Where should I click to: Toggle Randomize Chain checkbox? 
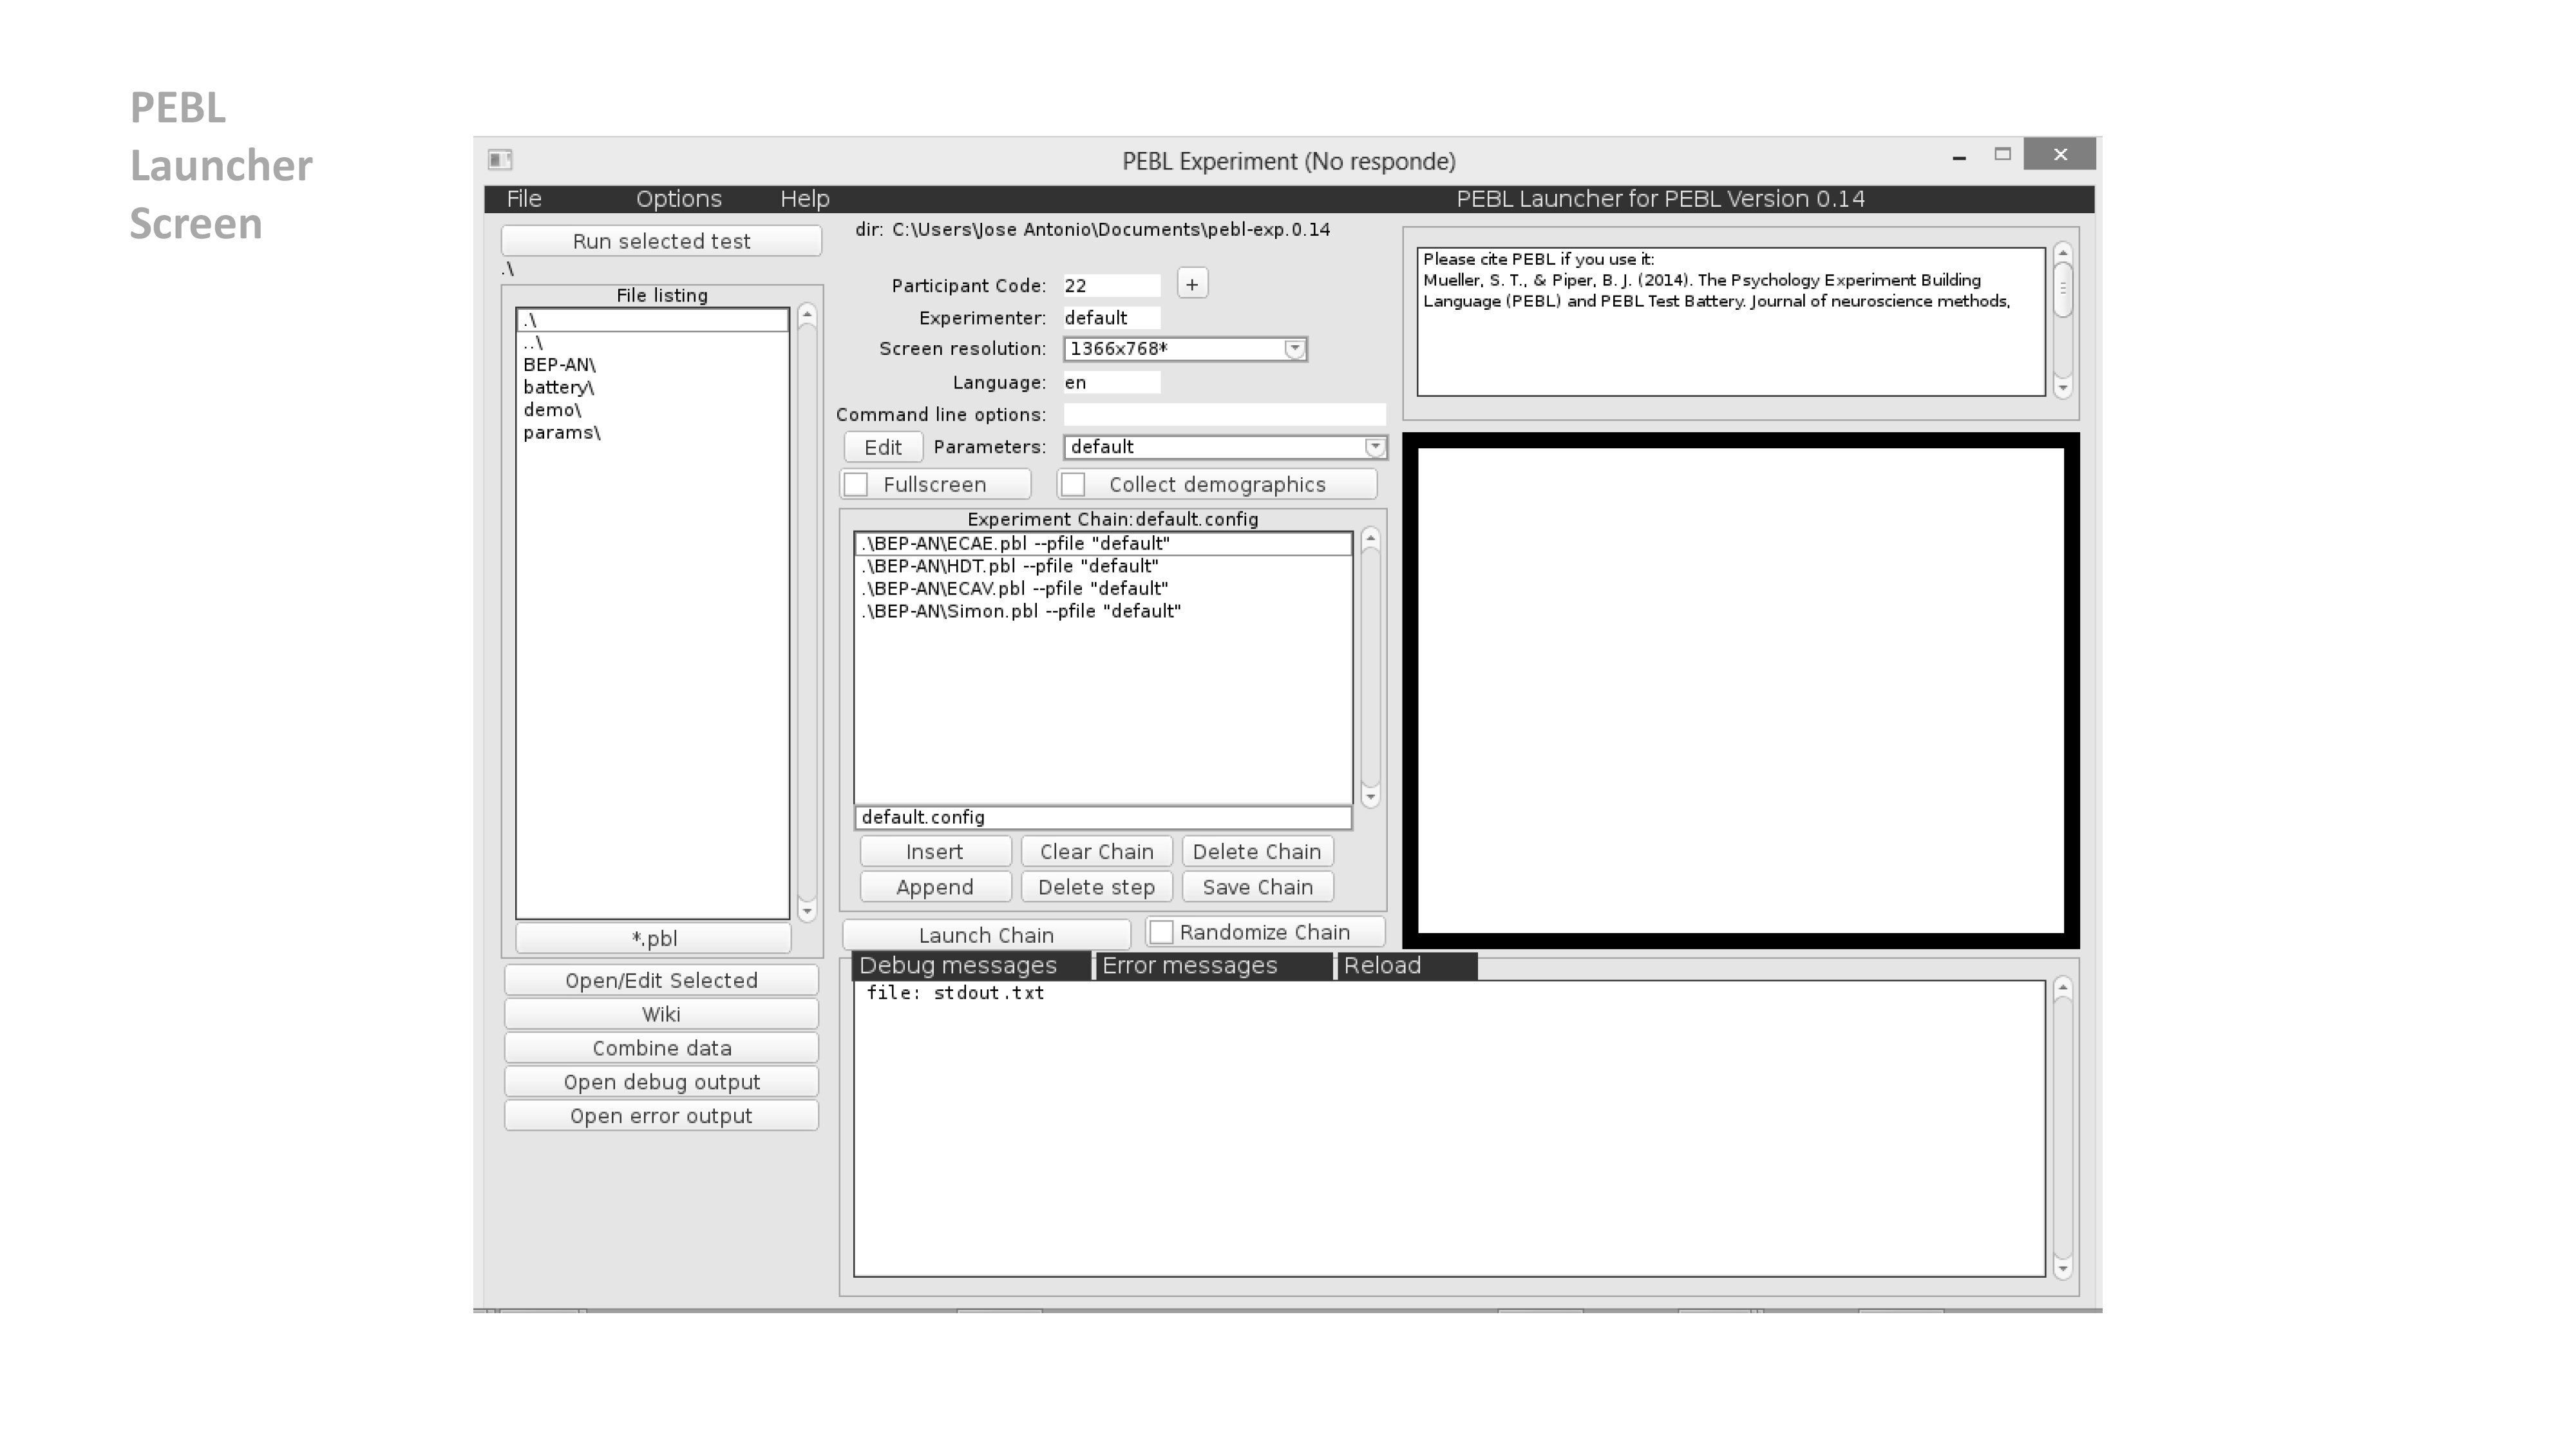[1161, 932]
